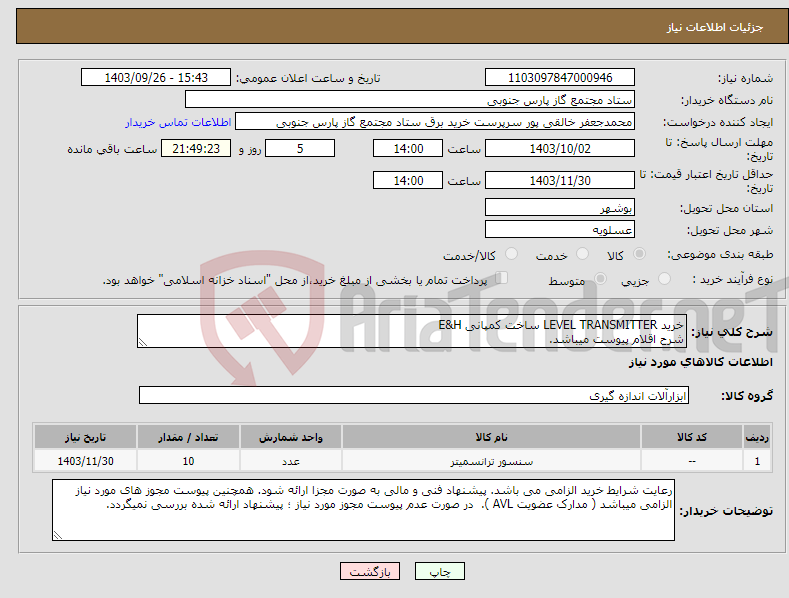
Task: Click the code cell showing --
Action: 692,461
